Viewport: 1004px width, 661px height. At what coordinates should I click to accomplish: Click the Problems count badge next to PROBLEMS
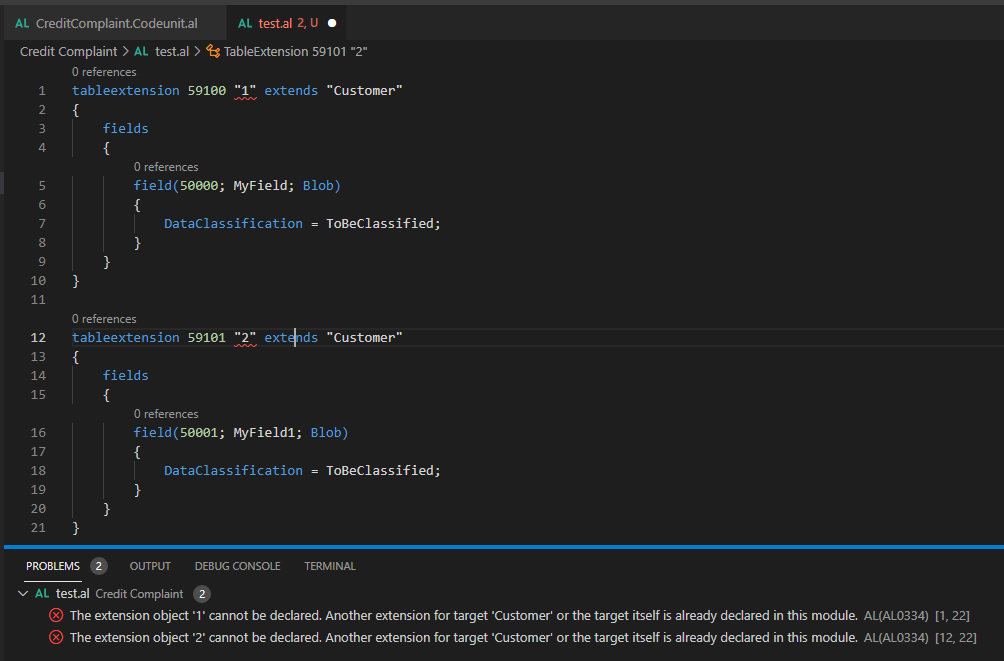click(98, 566)
